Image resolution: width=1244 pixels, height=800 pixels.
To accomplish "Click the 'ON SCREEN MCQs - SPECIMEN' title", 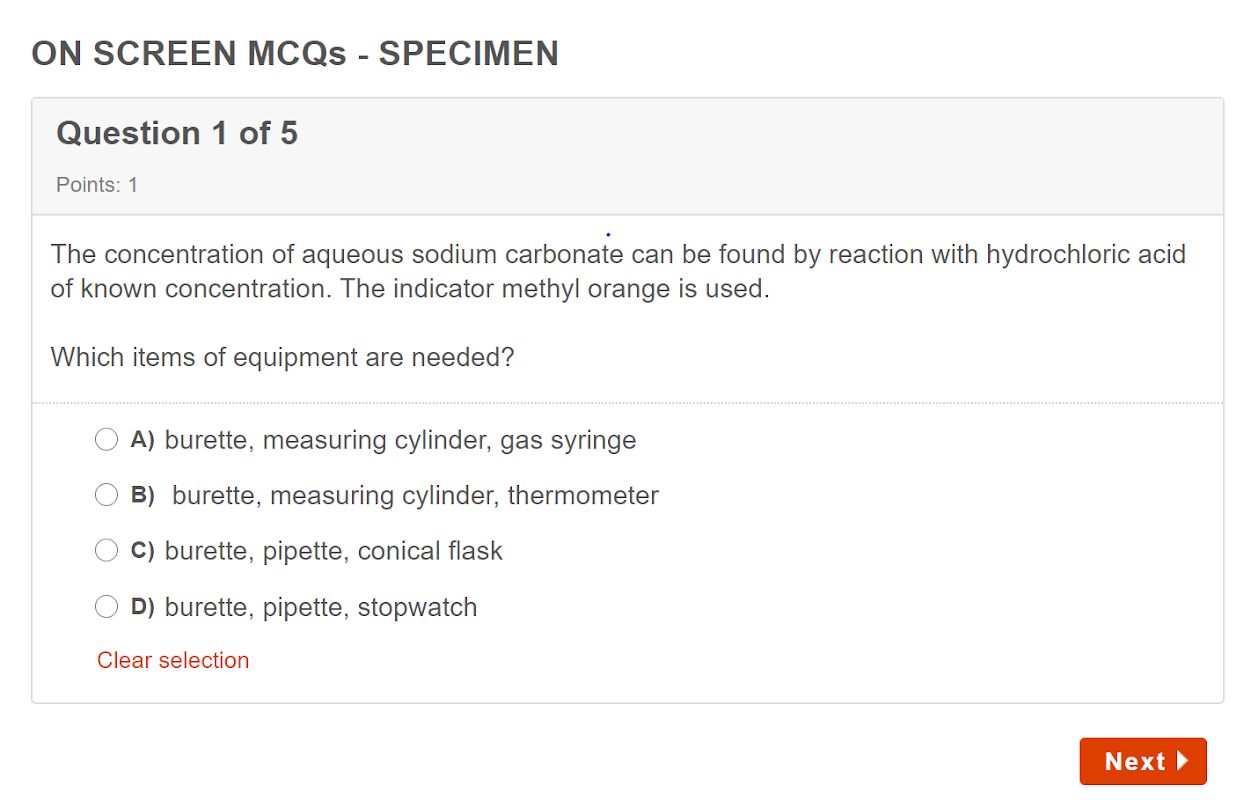I will coord(295,54).
